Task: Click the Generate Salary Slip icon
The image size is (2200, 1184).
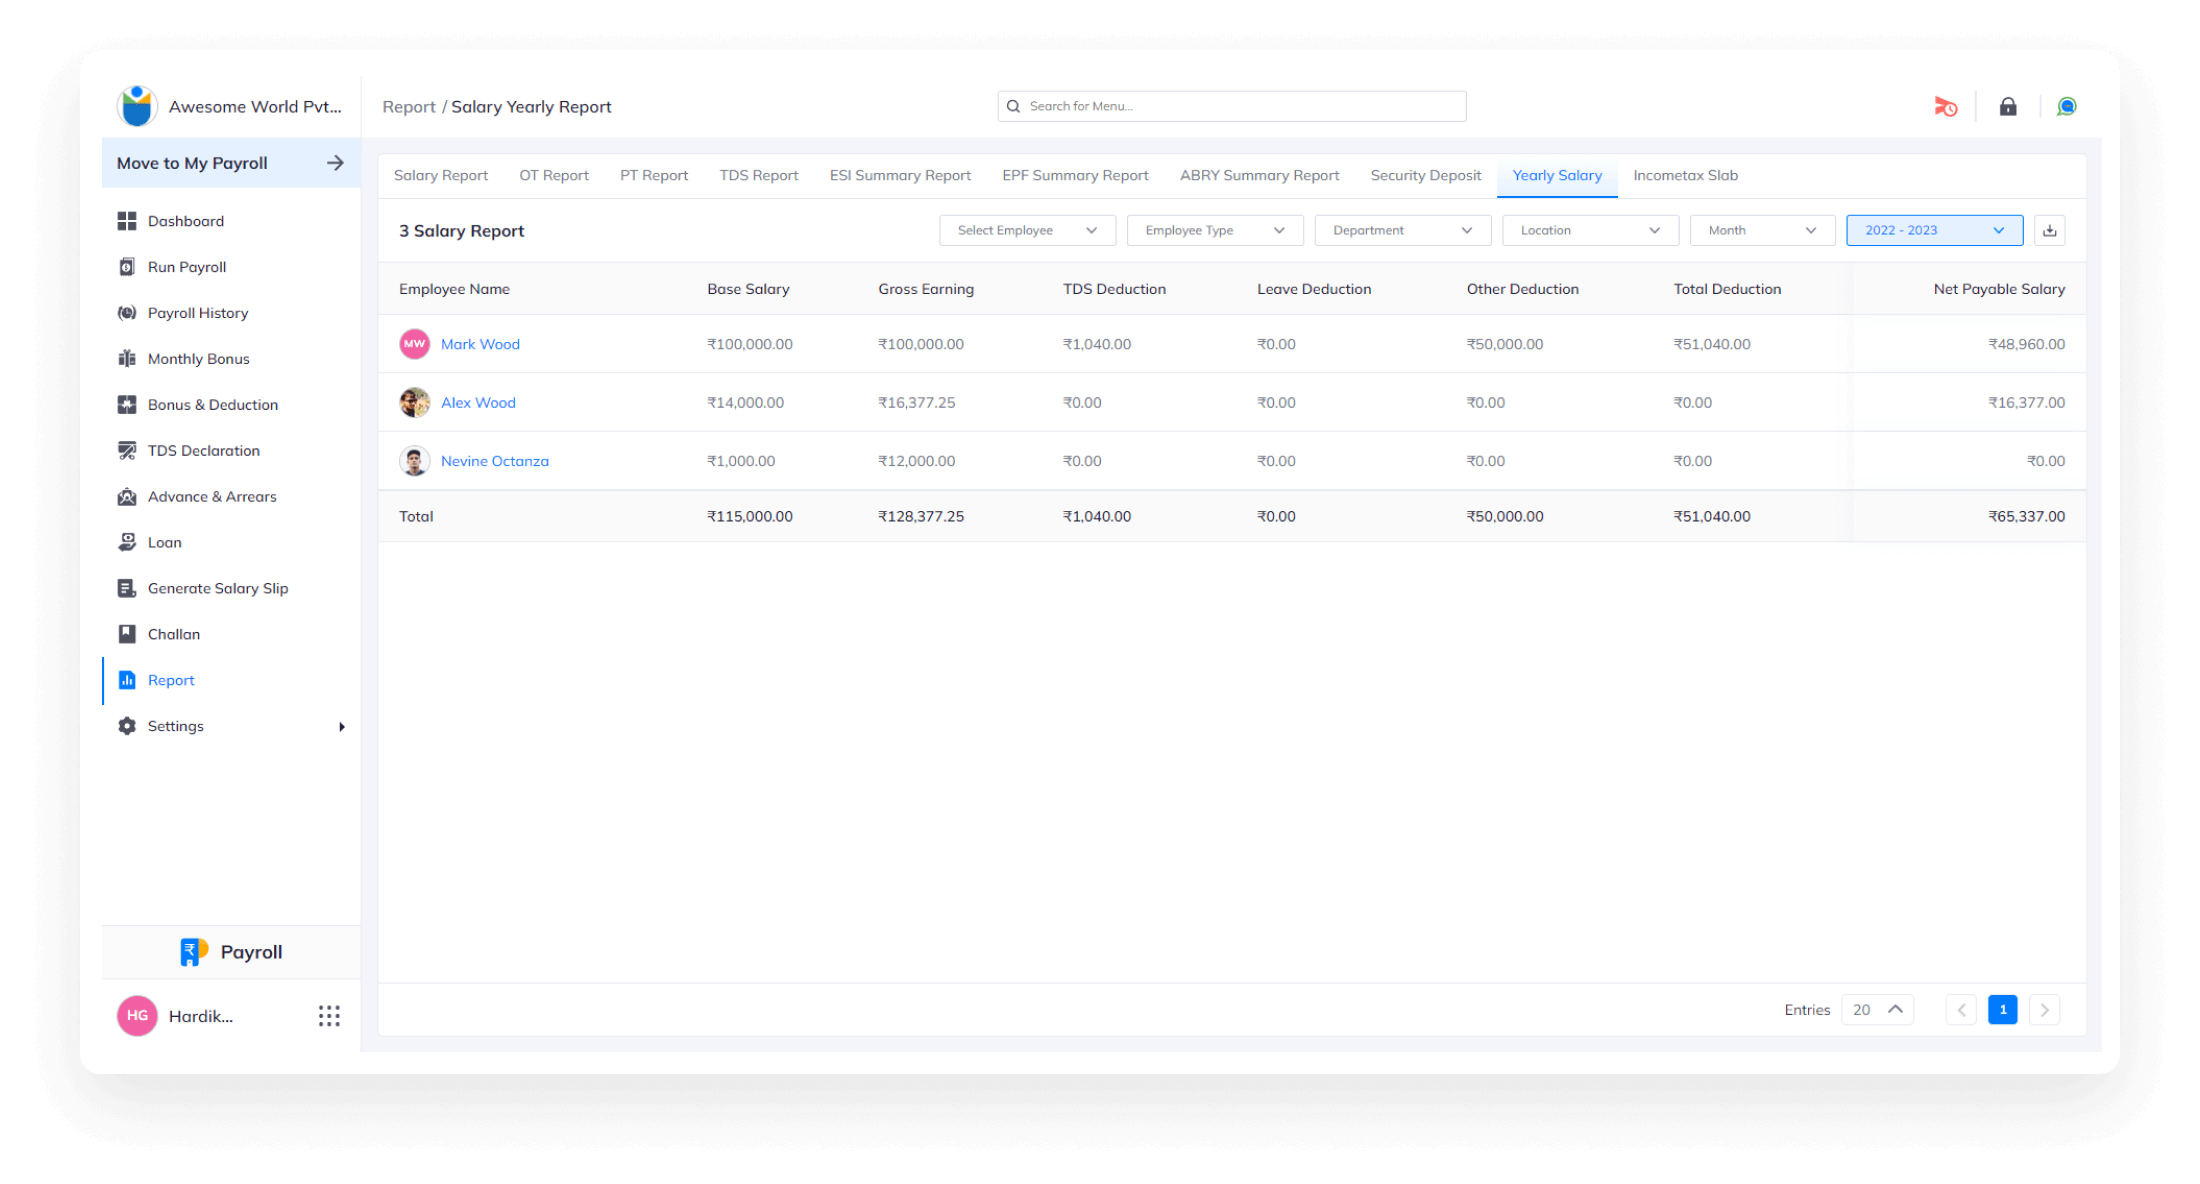Action: coord(127,588)
